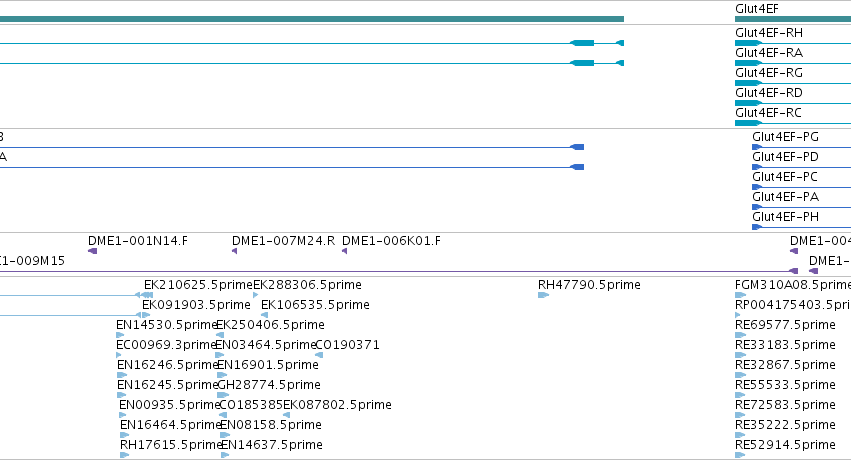Click the Glut4EF-PC protein label
Image resolution: width=851 pixels, height=460 pixels.
click(785, 177)
